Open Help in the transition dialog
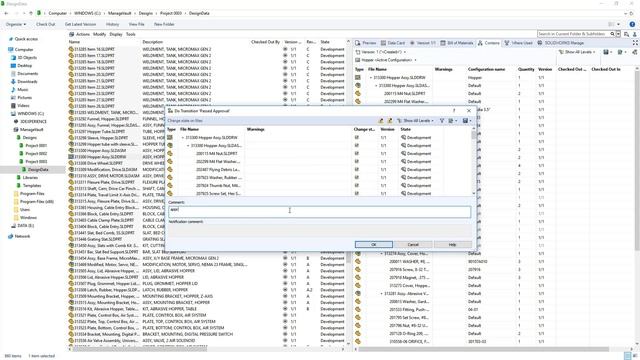 pyautogui.click(x=452, y=244)
